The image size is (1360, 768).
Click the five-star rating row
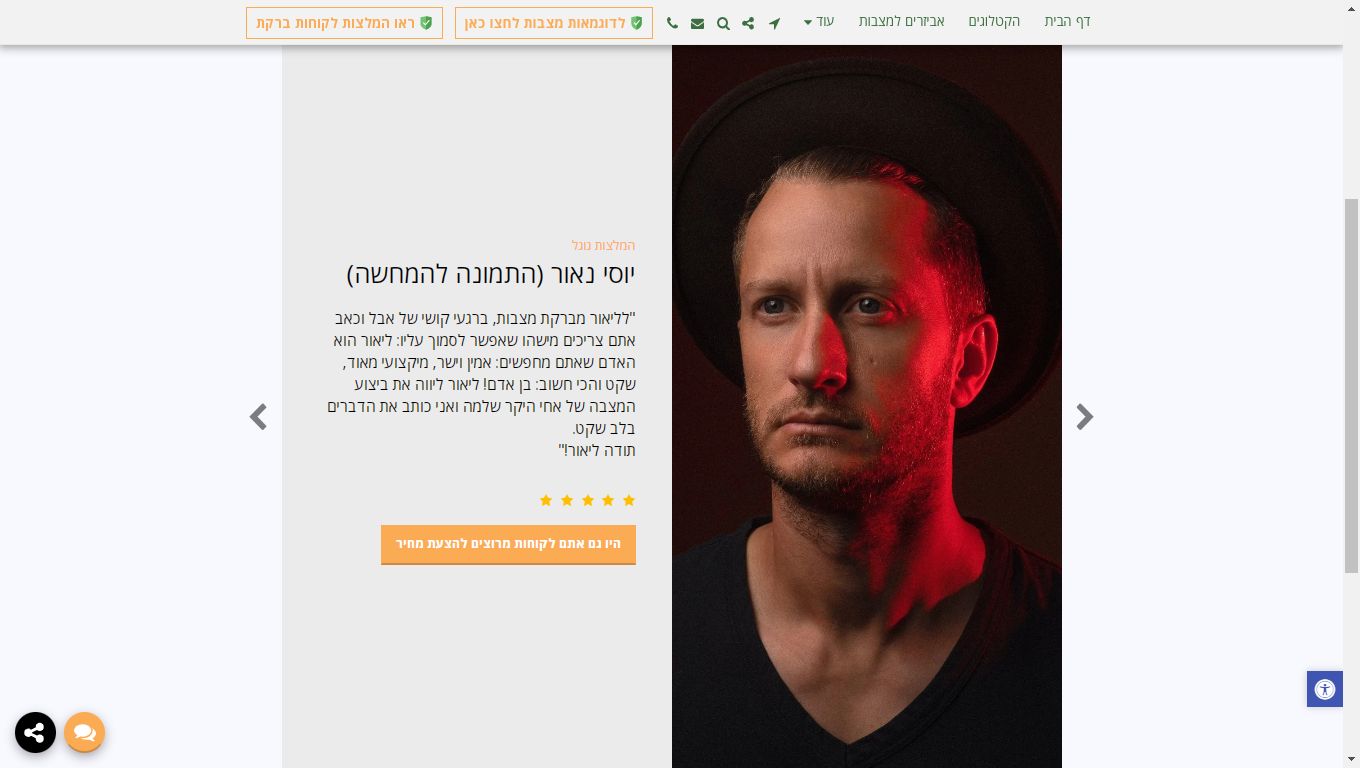(587, 500)
